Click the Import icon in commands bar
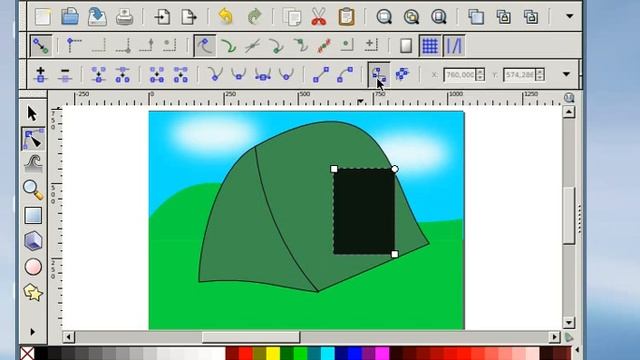The image size is (640, 360). 162,17
